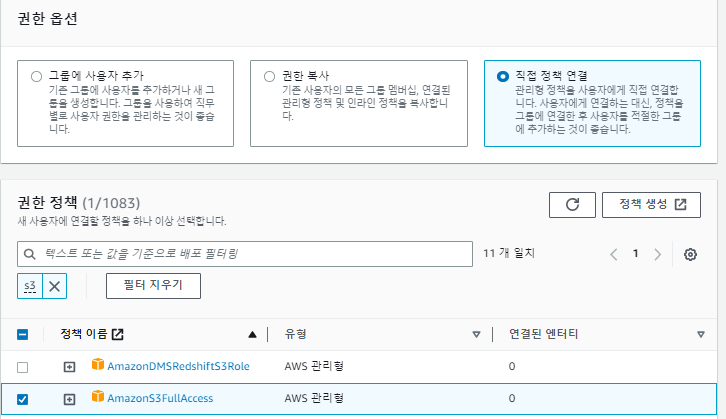Click the 필터 지우기 button
The width and height of the screenshot is (726, 419).
tap(153, 286)
